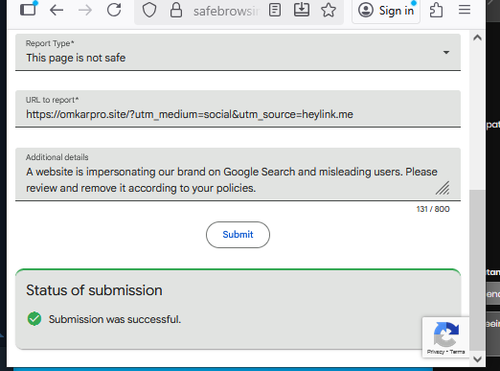Edit the URL to report field
Screen dimensions: 500x371
[x=238, y=109]
